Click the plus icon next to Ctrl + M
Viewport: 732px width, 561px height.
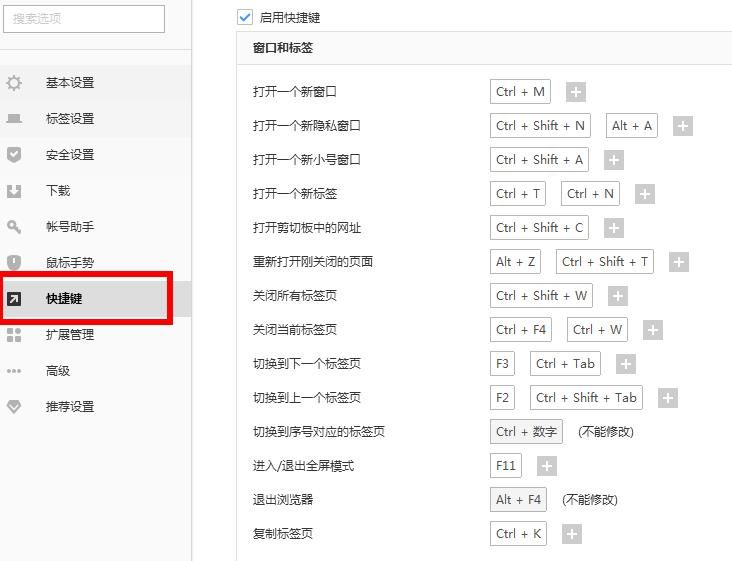click(x=575, y=92)
